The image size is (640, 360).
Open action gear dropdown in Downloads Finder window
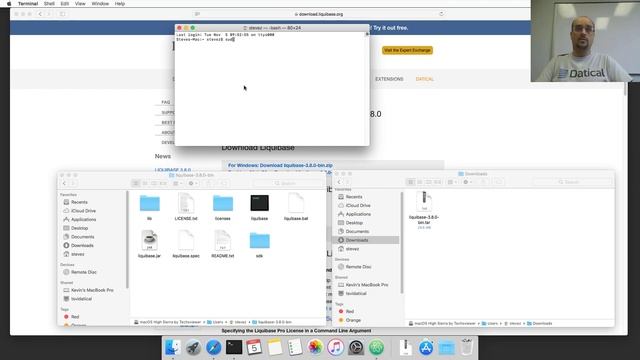[467, 182]
